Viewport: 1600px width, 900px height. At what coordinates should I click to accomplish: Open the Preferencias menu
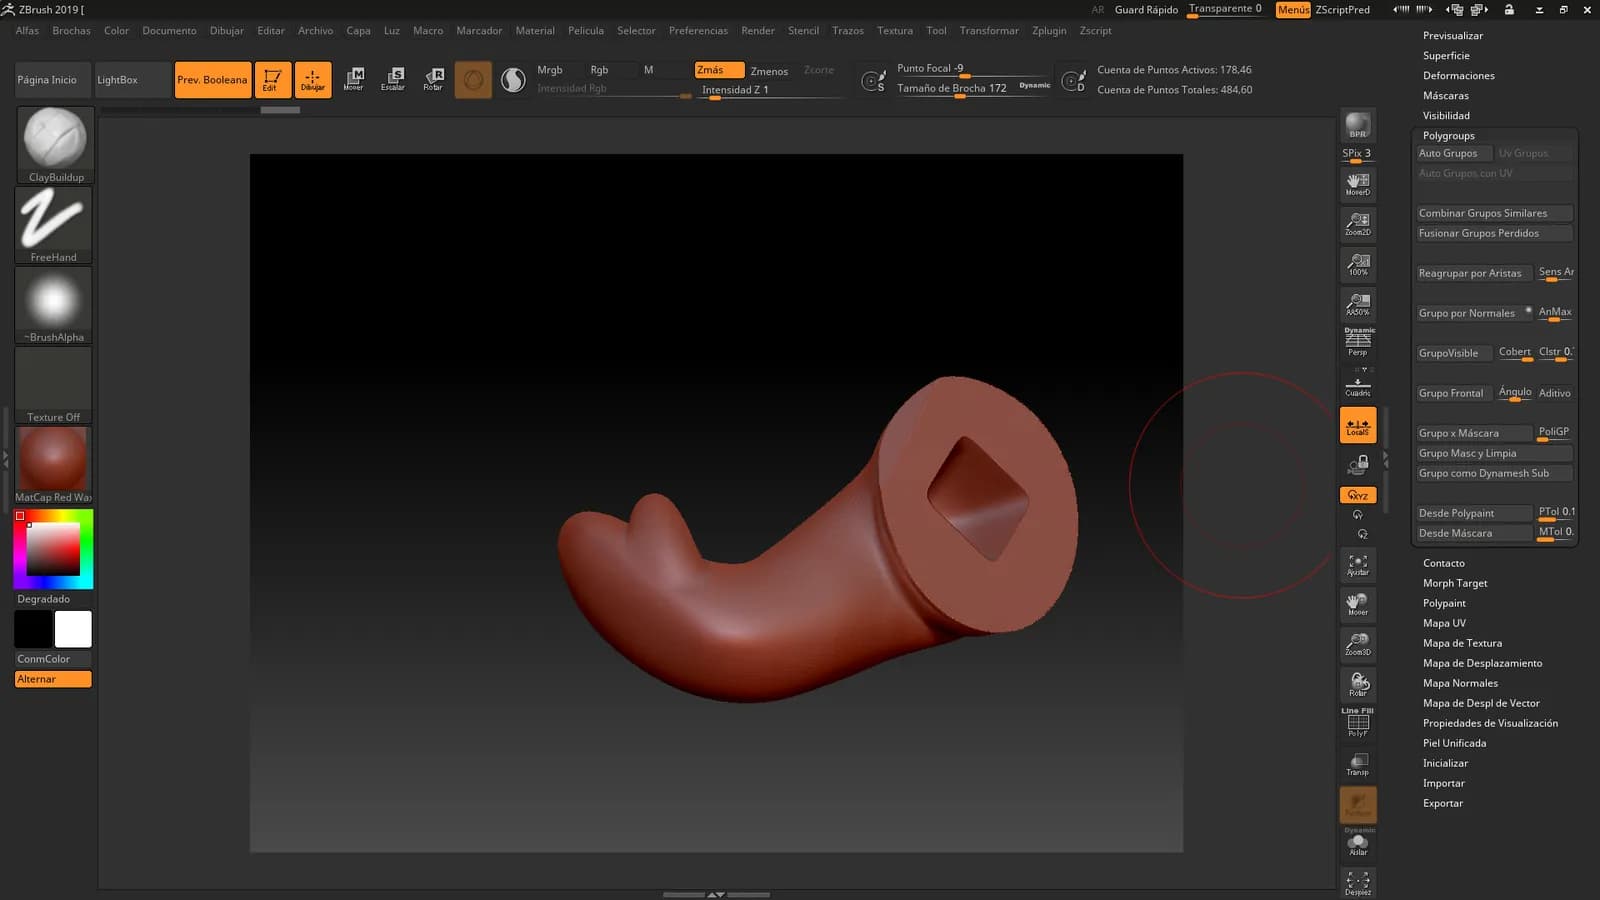(x=698, y=31)
